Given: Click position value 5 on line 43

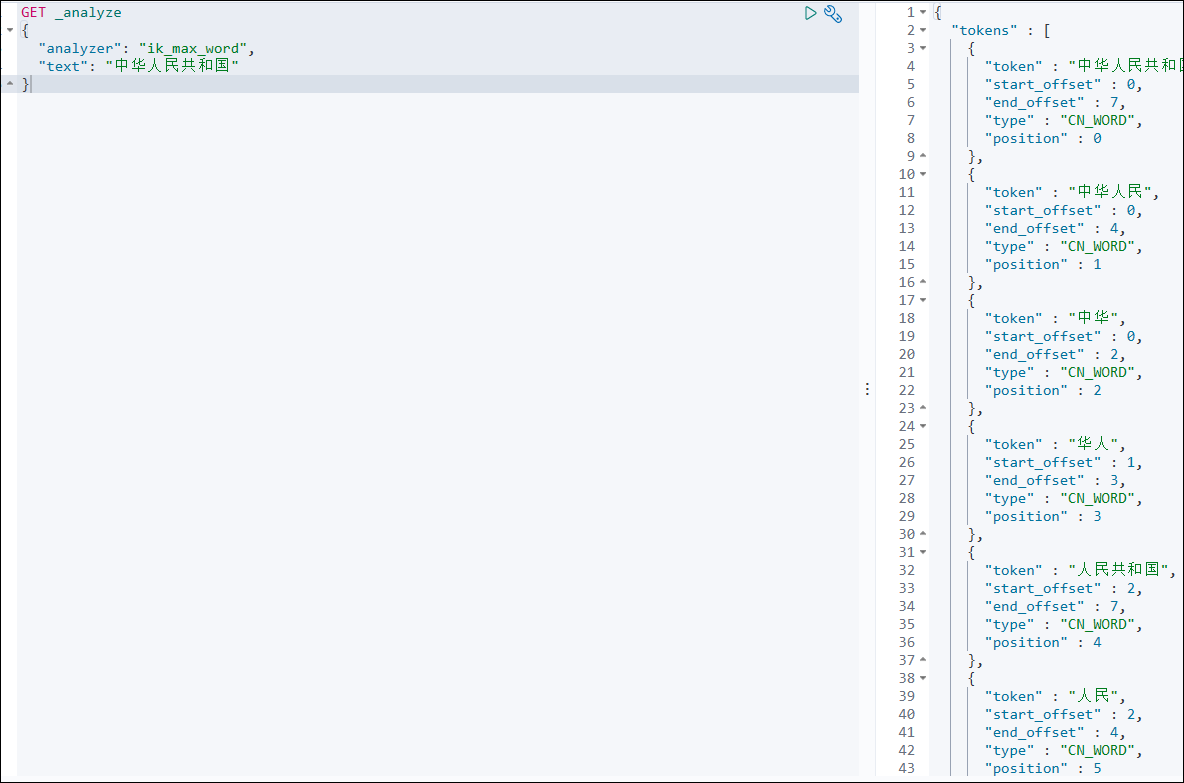Looking at the screenshot, I should click(x=1097, y=769).
